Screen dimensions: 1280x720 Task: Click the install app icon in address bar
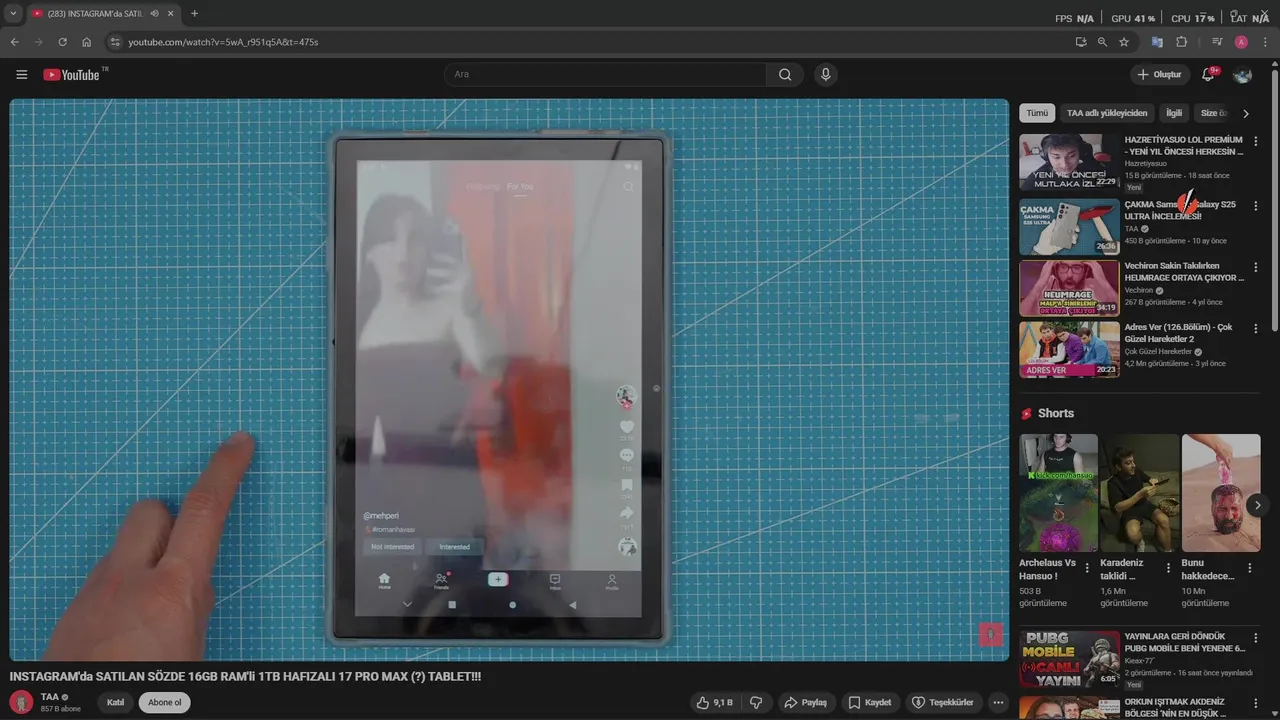[1081, 42]
